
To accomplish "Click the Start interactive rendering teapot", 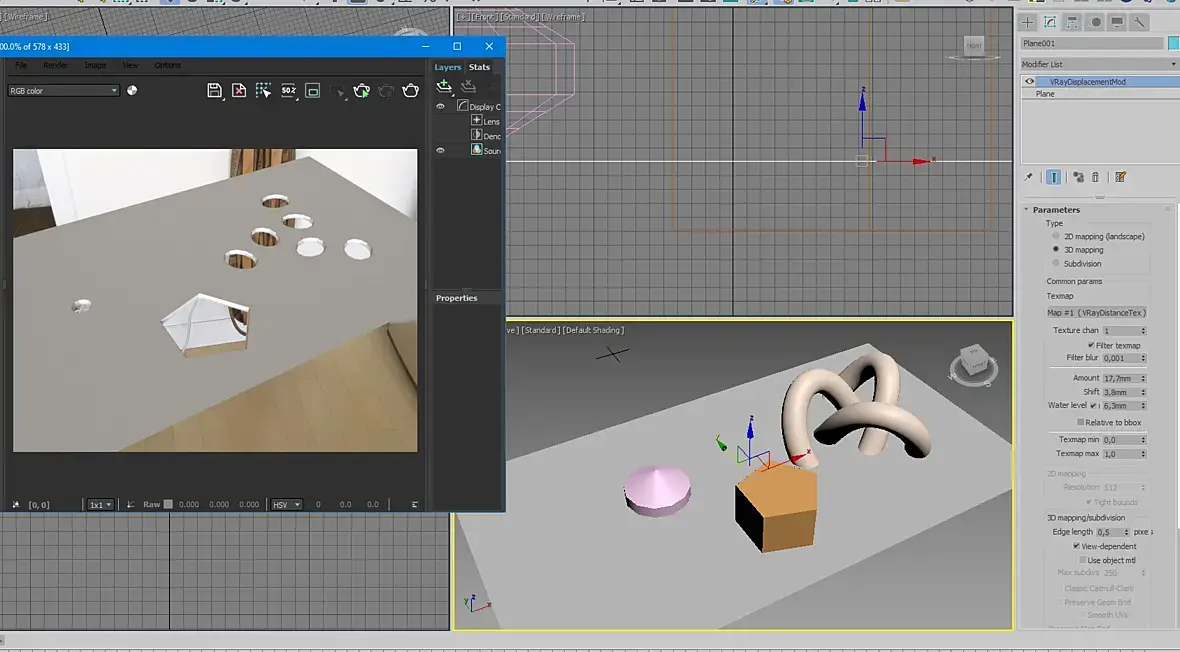I will pos(362,91).
